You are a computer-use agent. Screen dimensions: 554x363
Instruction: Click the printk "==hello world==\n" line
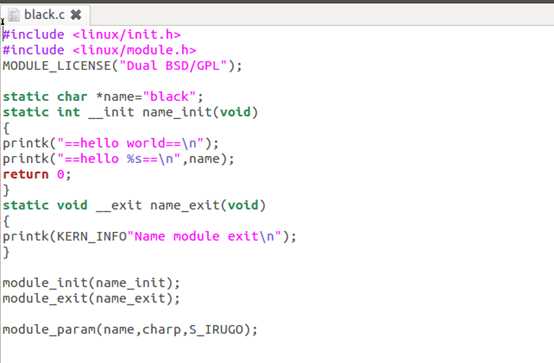point(111,143)
